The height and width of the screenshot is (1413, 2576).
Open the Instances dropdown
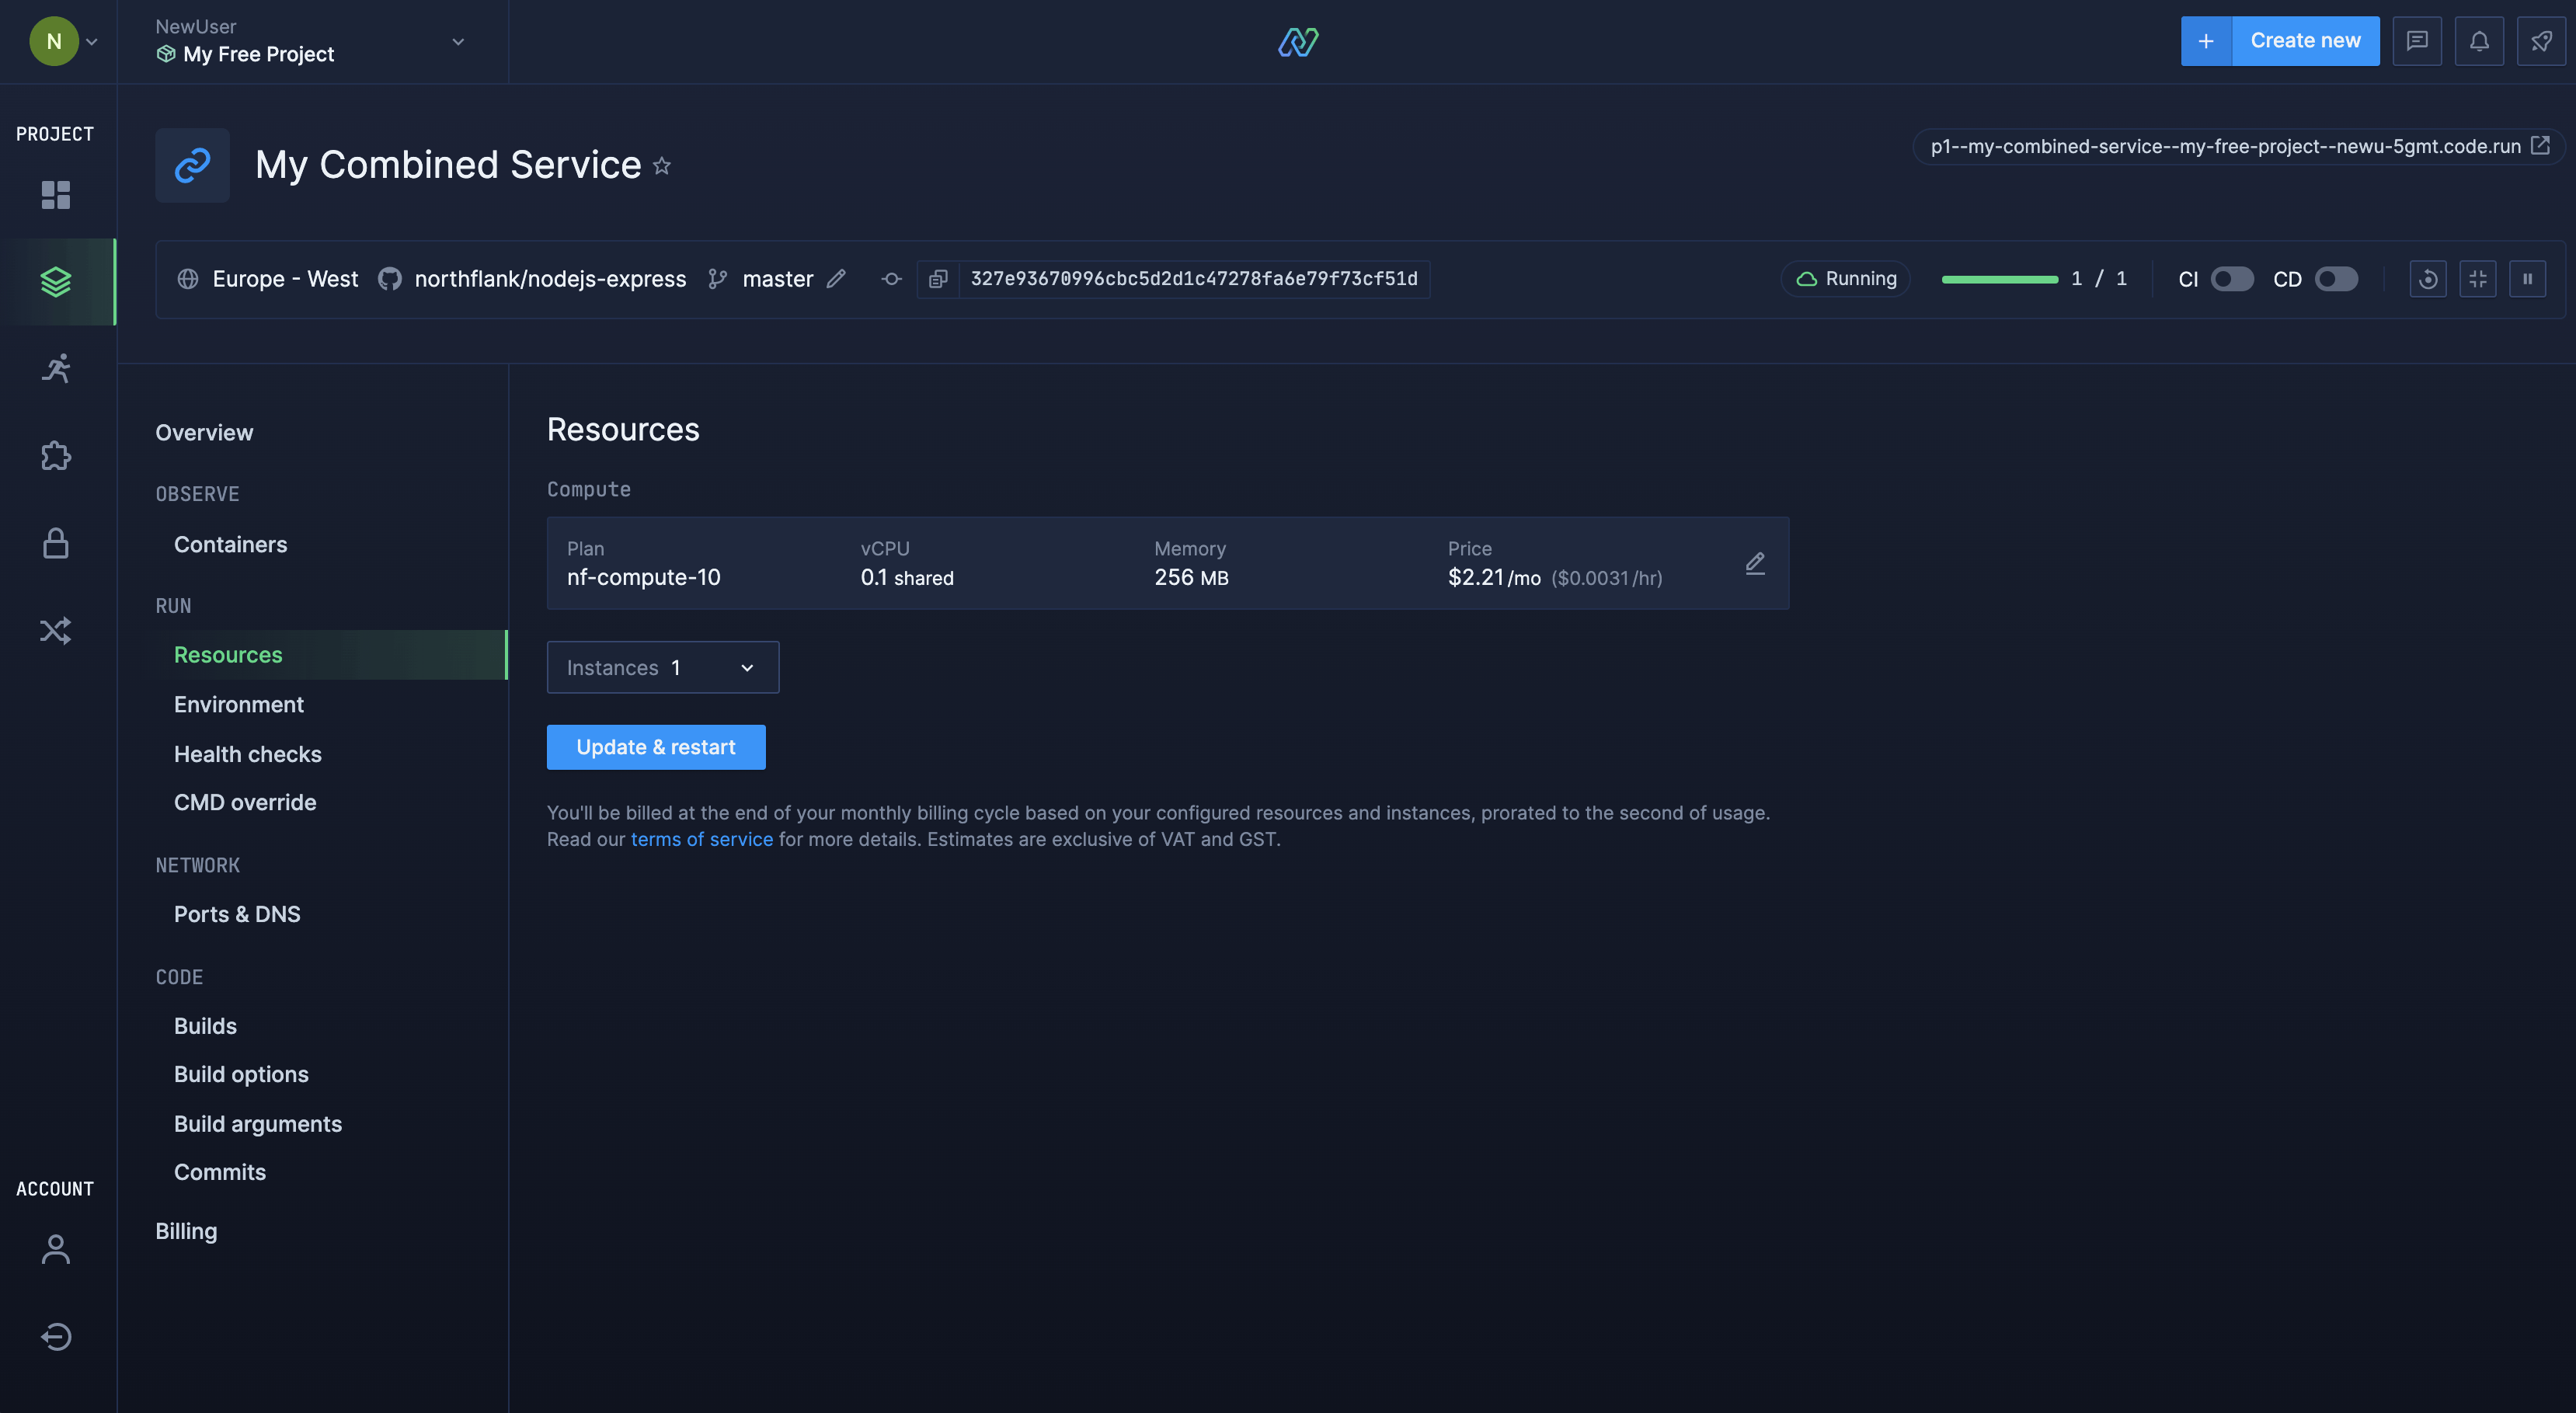[x=663, y=667]
